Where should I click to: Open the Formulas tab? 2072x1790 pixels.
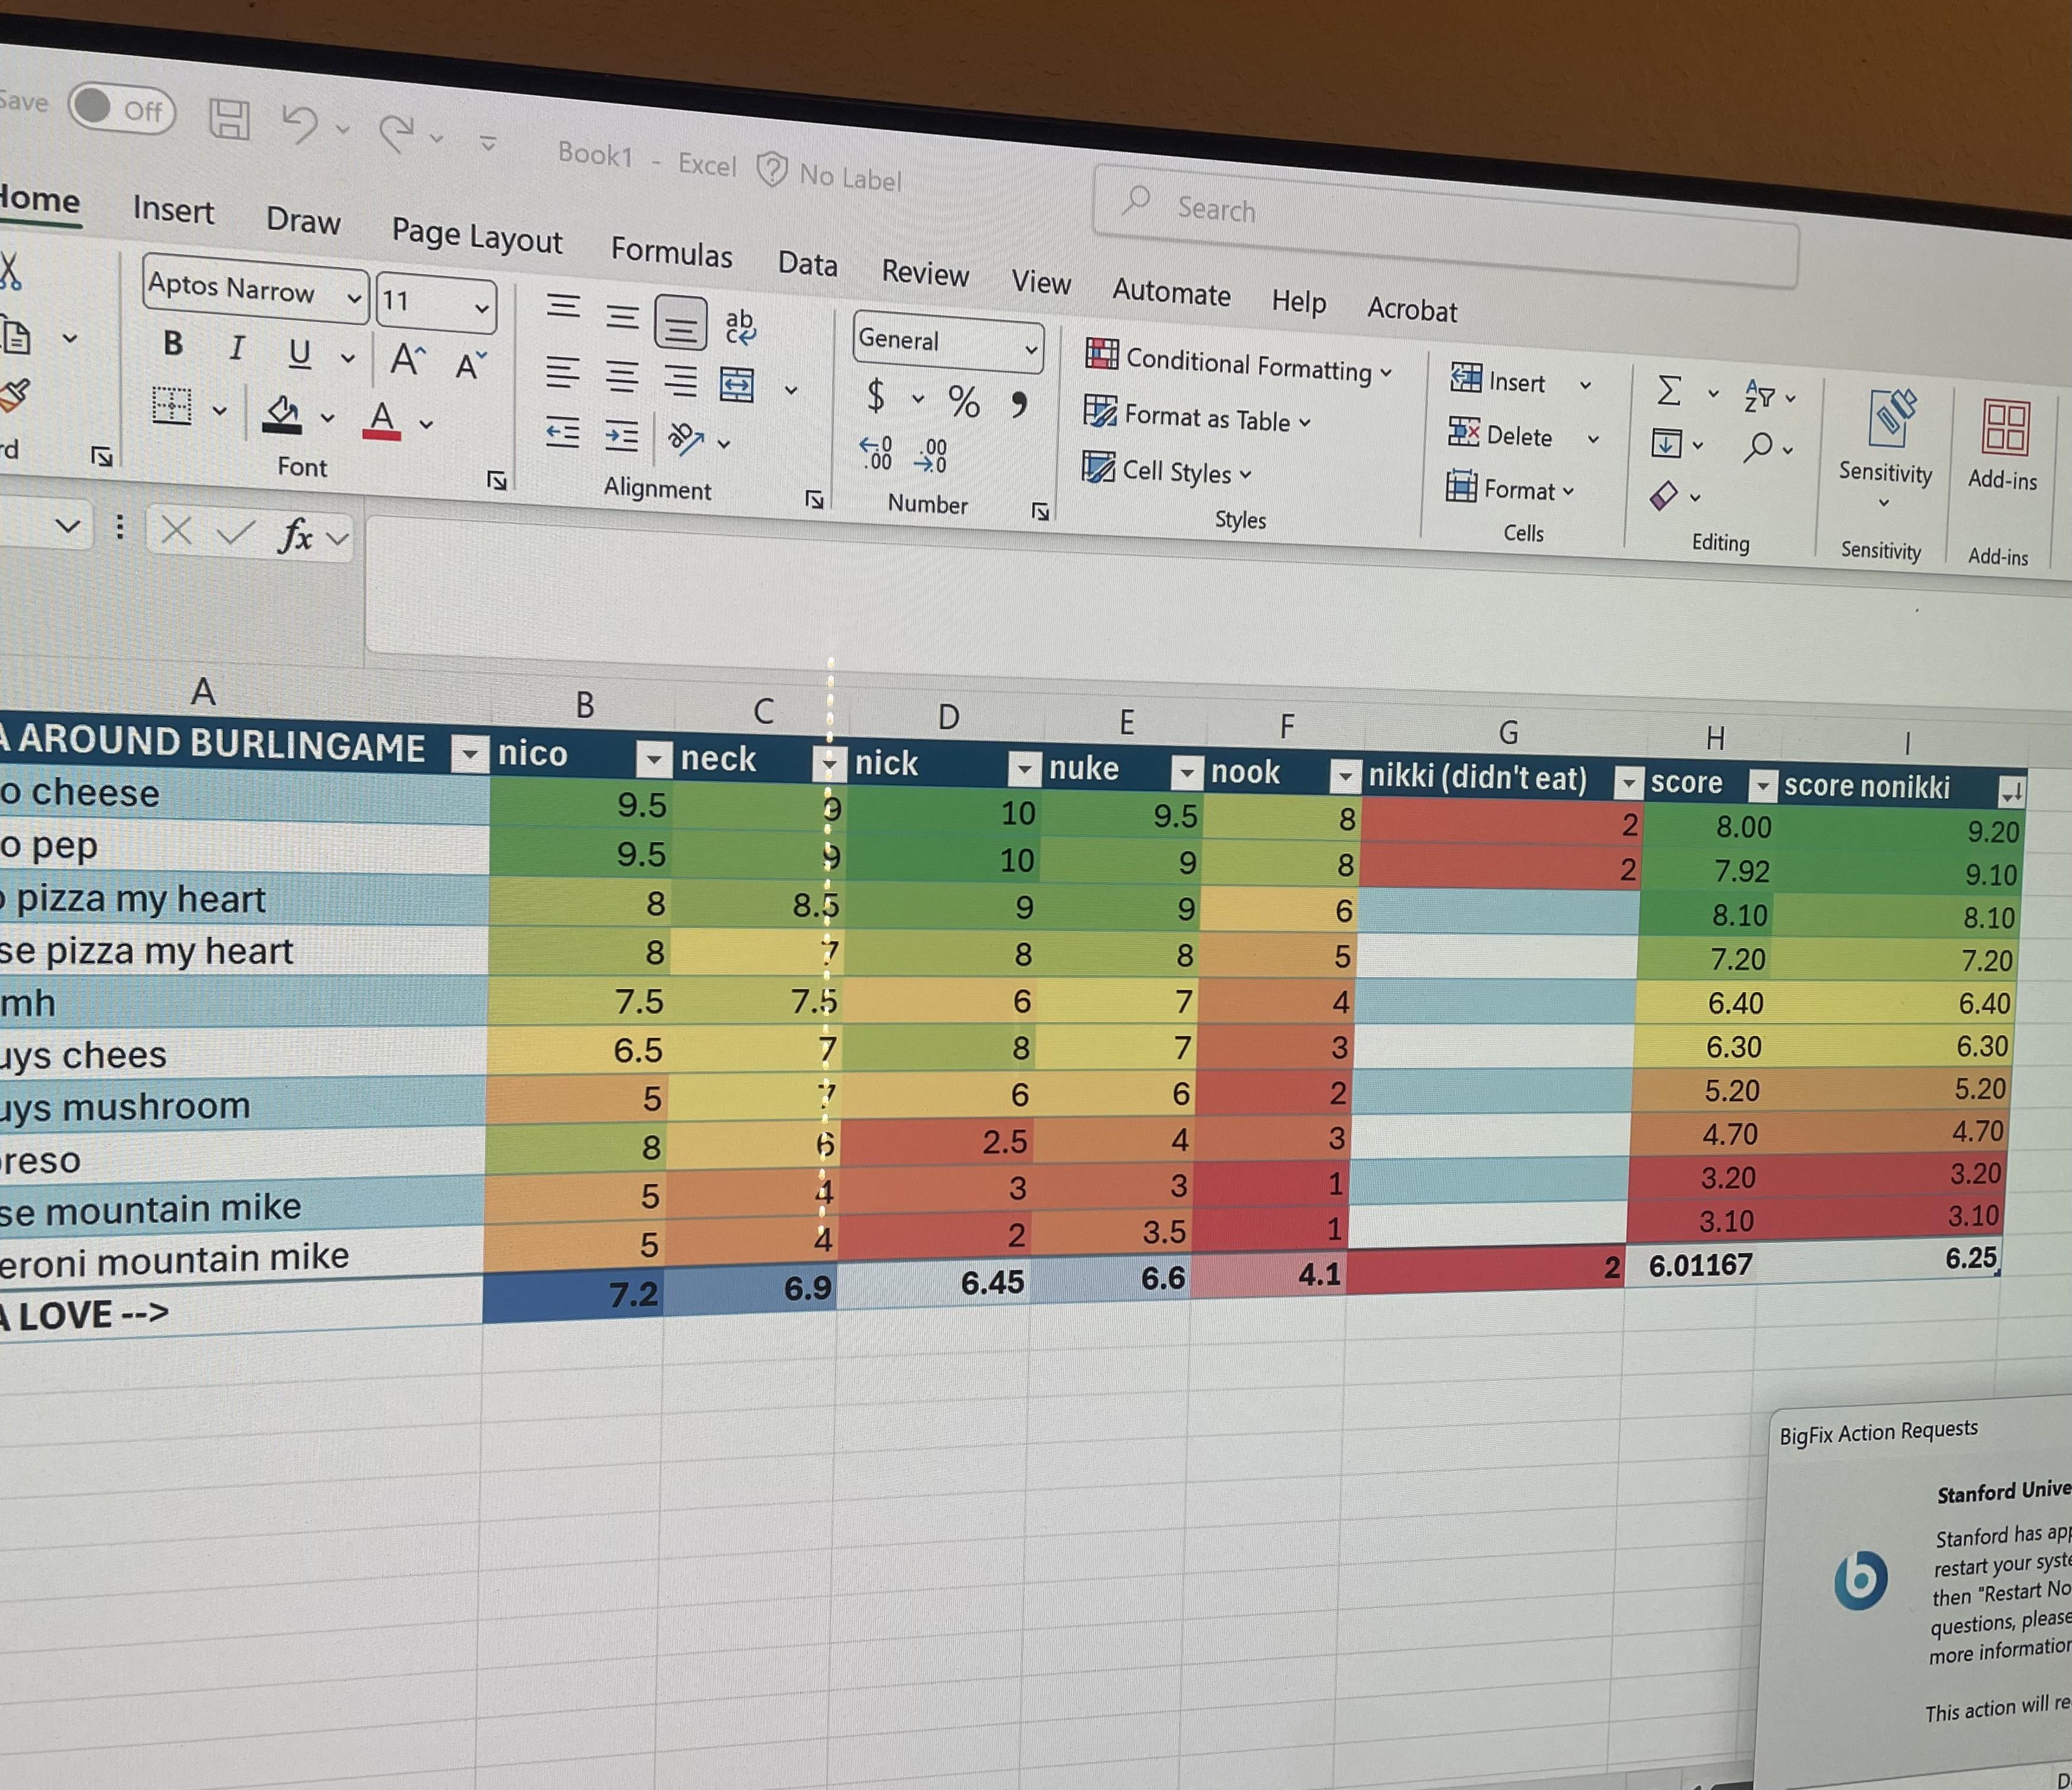671,252
